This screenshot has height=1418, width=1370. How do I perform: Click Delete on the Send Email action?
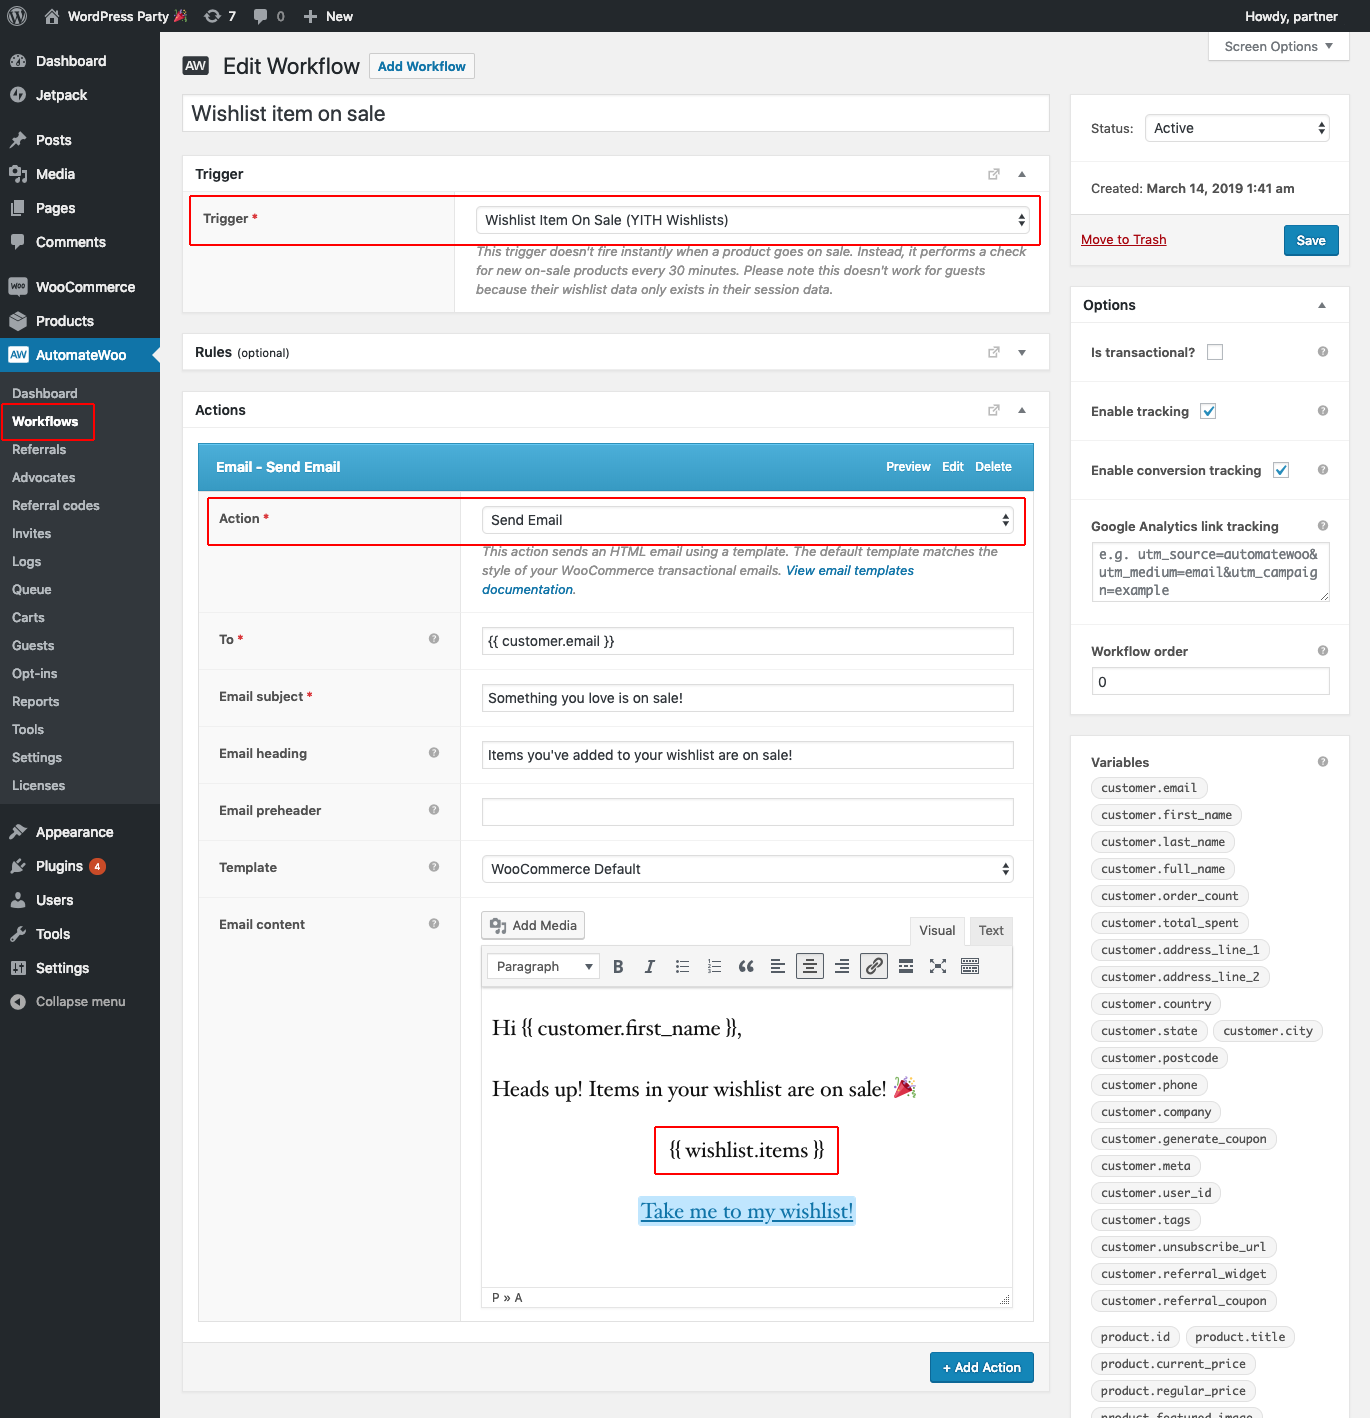[993, 467]
